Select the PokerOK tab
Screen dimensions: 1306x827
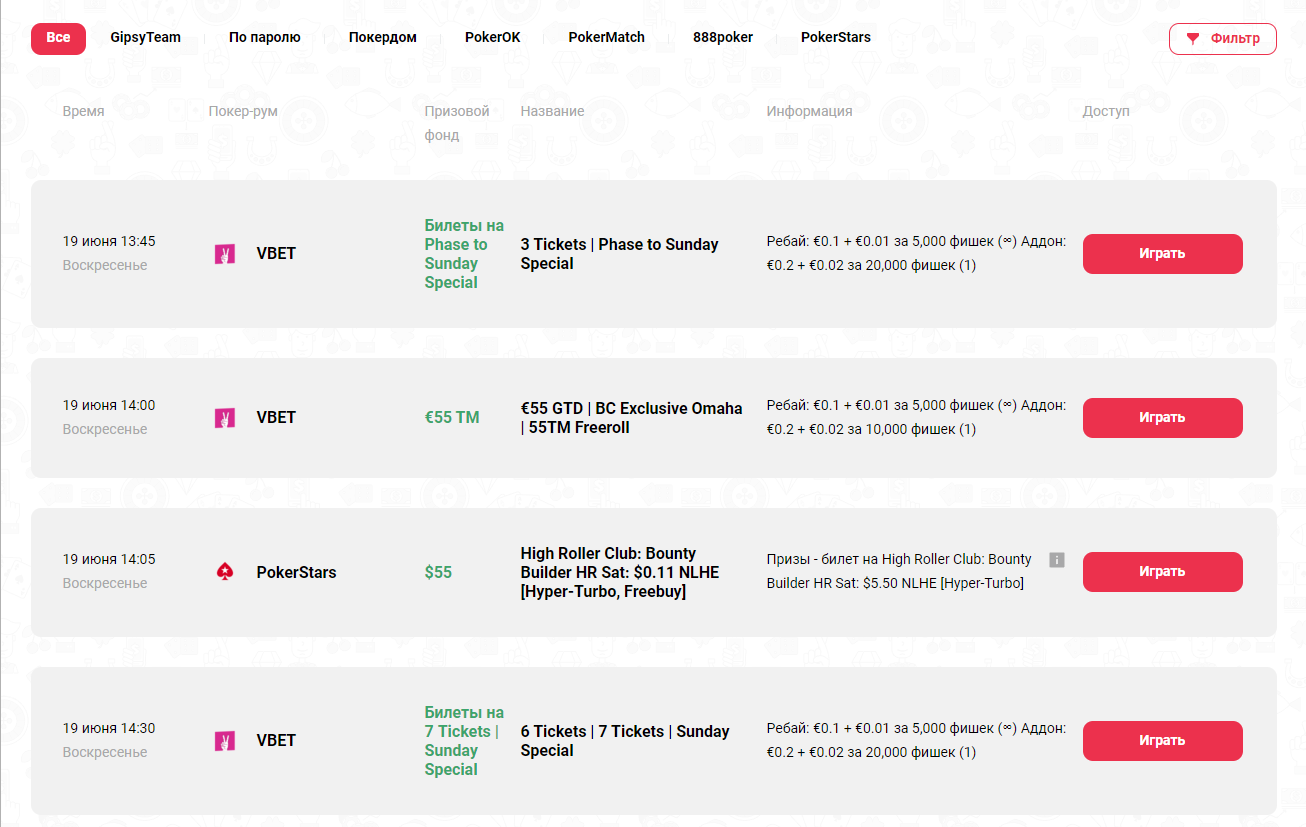tap(493, 38)
